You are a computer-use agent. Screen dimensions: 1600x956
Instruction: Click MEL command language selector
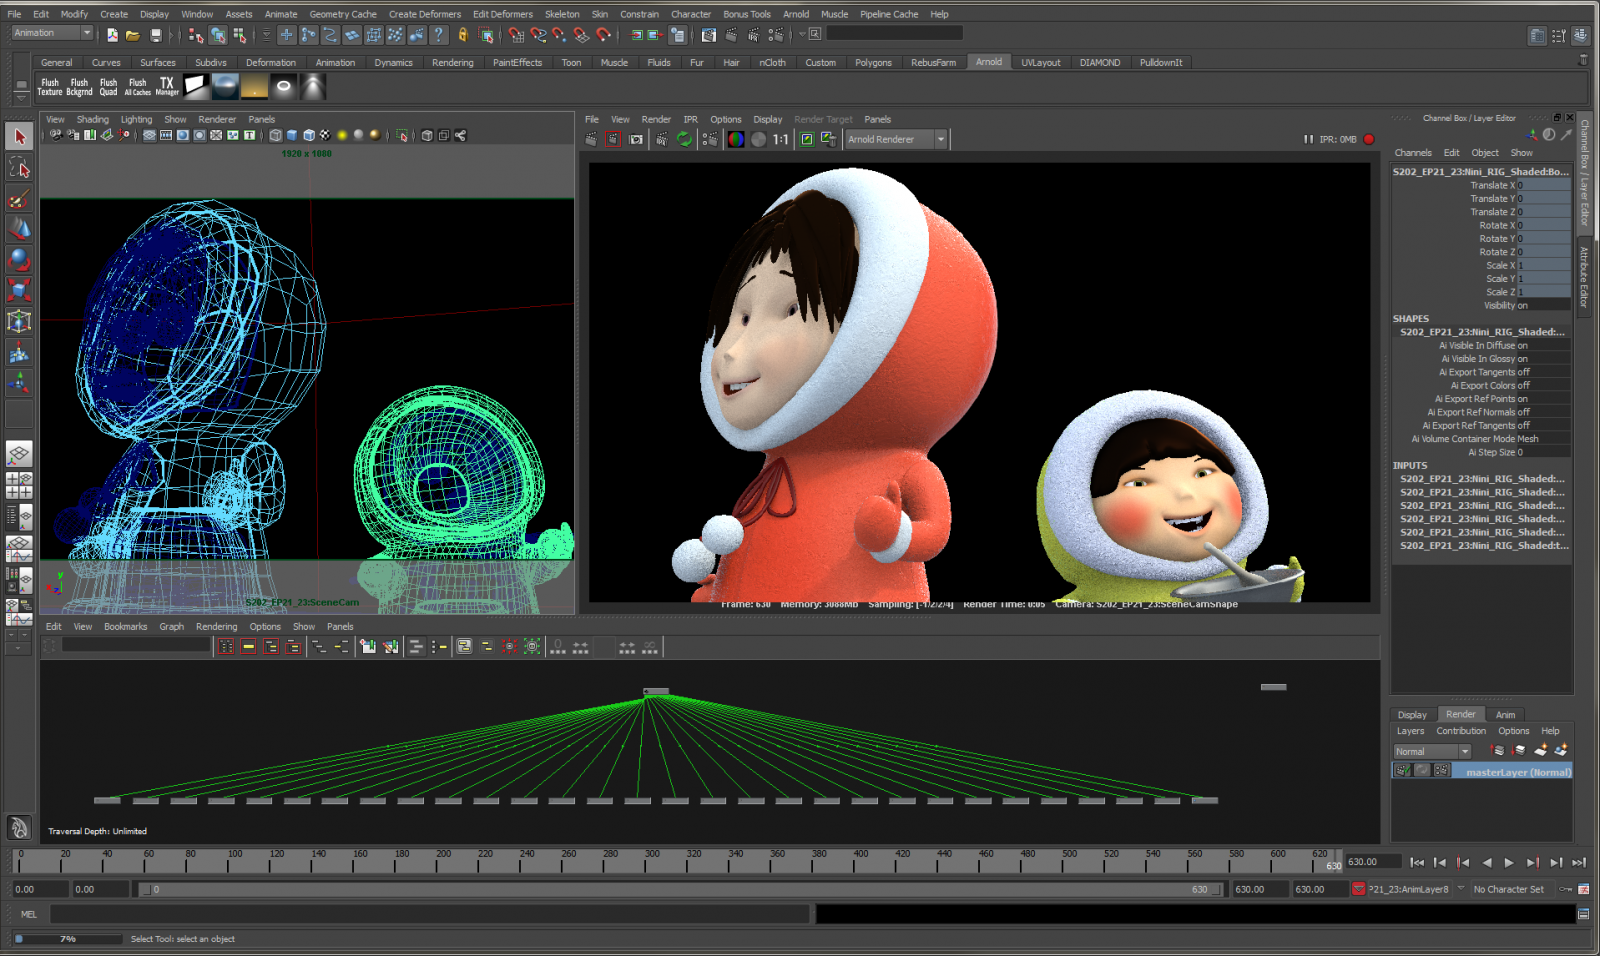click(x=29, y=914)
